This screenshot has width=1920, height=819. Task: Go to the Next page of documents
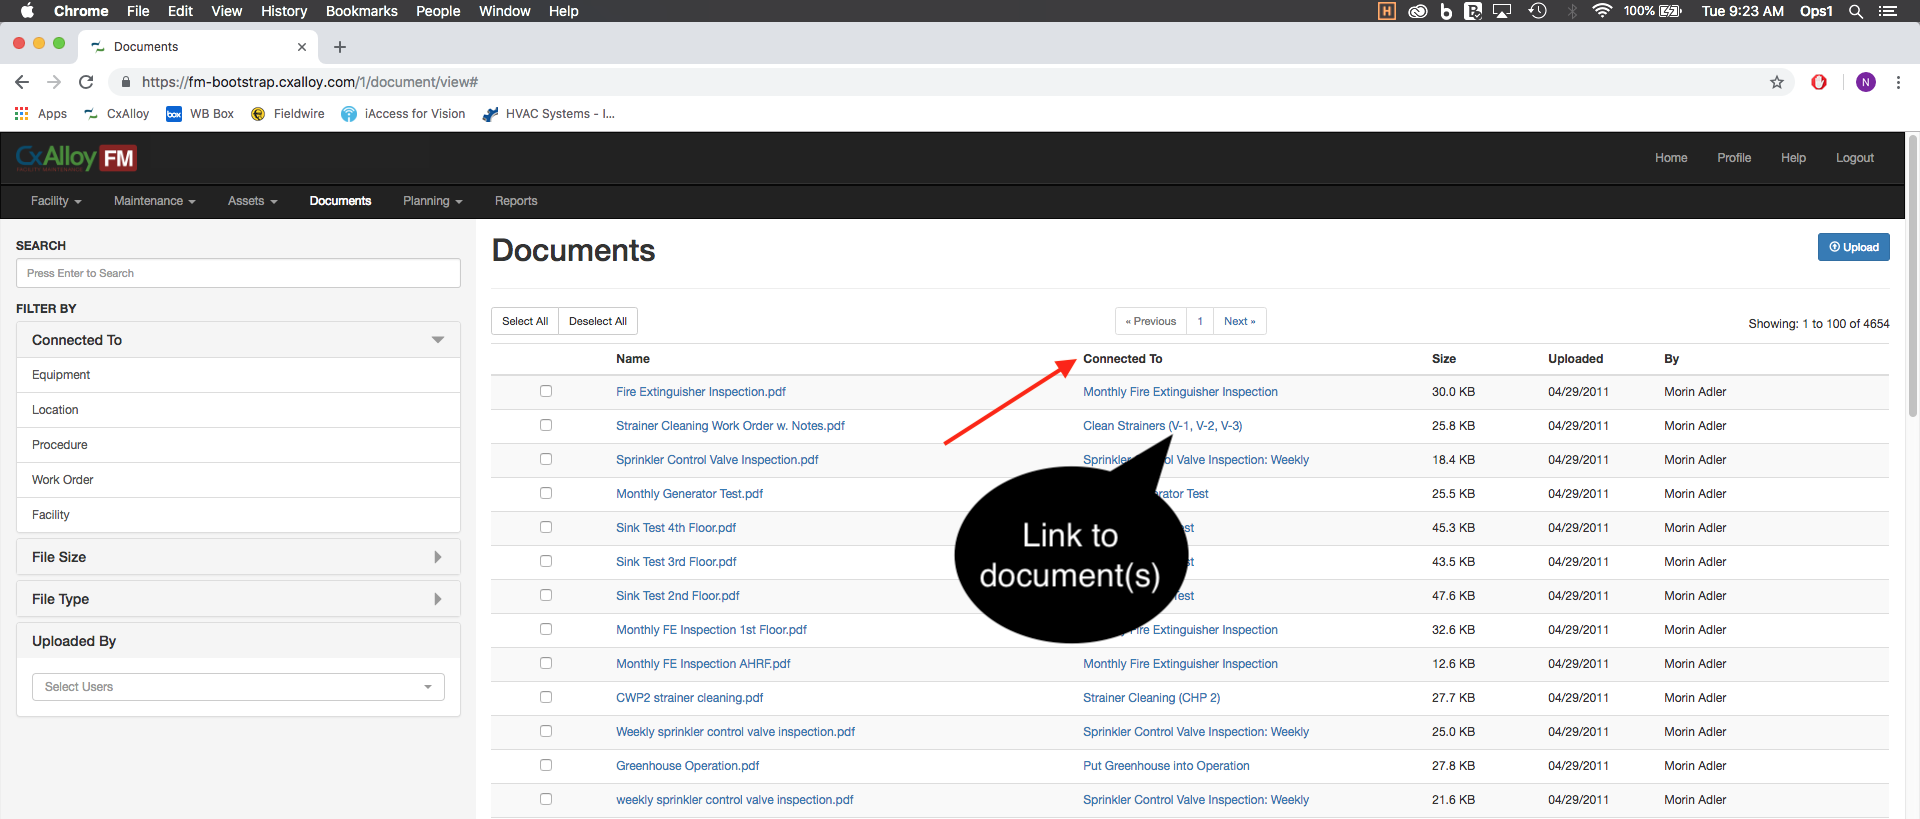coord(1240,321)
